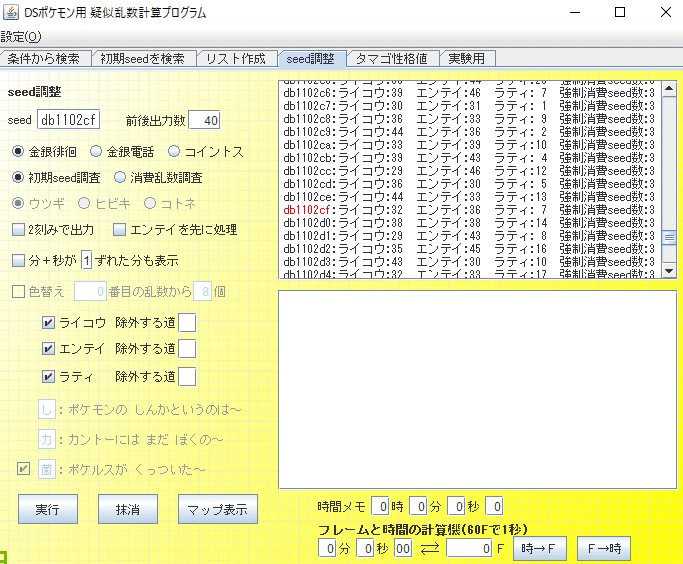Uncheck the ライコウ checkbox
Screen dimensions: 683x564
pos(48,323)
